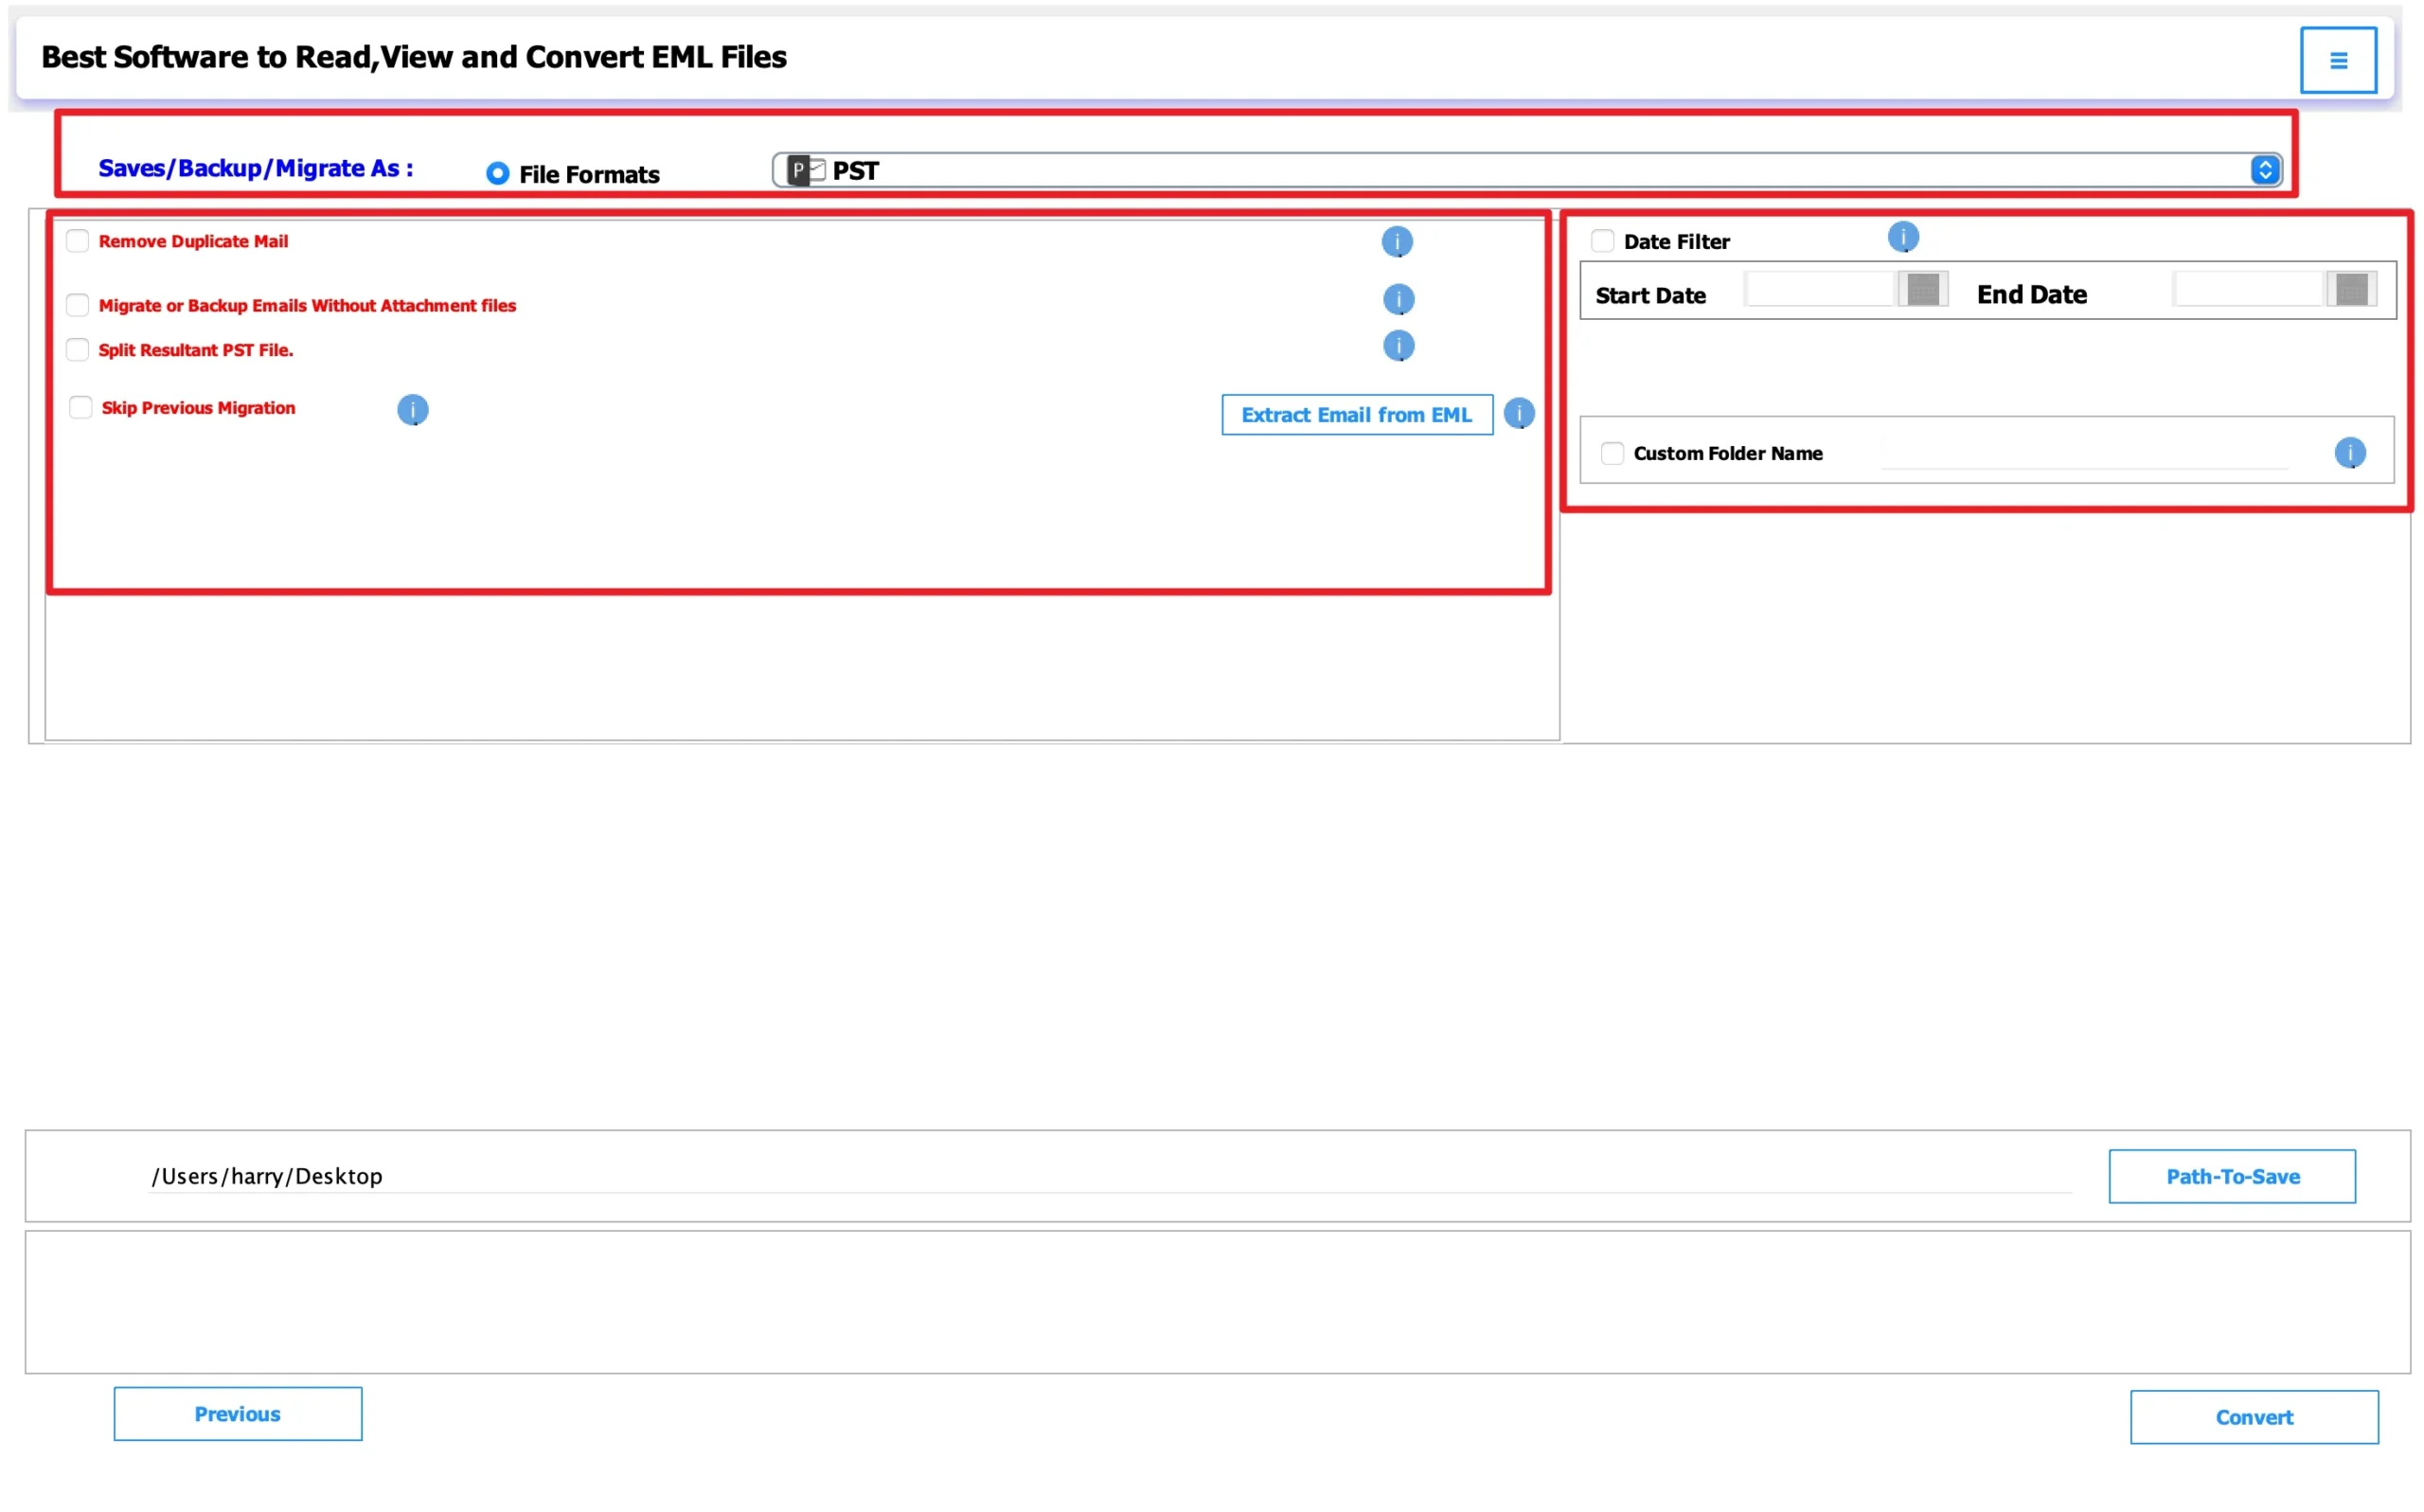Click the Saves/Backup/Migrate As label
Screen dimensions: 2424x1512
tap(255, 169)
